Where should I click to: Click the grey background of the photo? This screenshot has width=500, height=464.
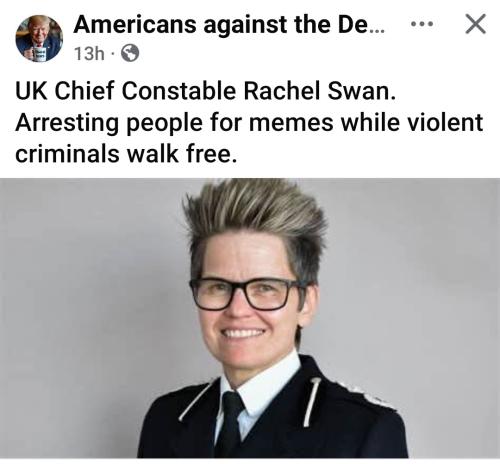click(x=83, y=300)
